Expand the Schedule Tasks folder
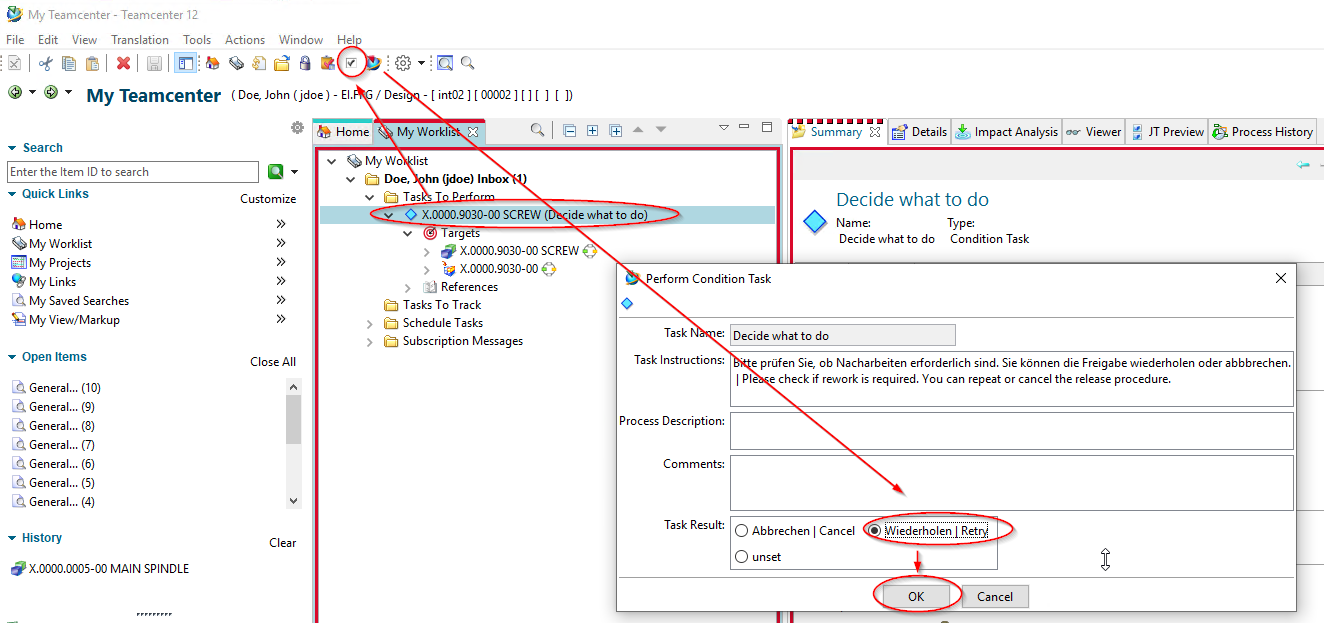This screenshot has width=1324, height=623. click(370, 323)
